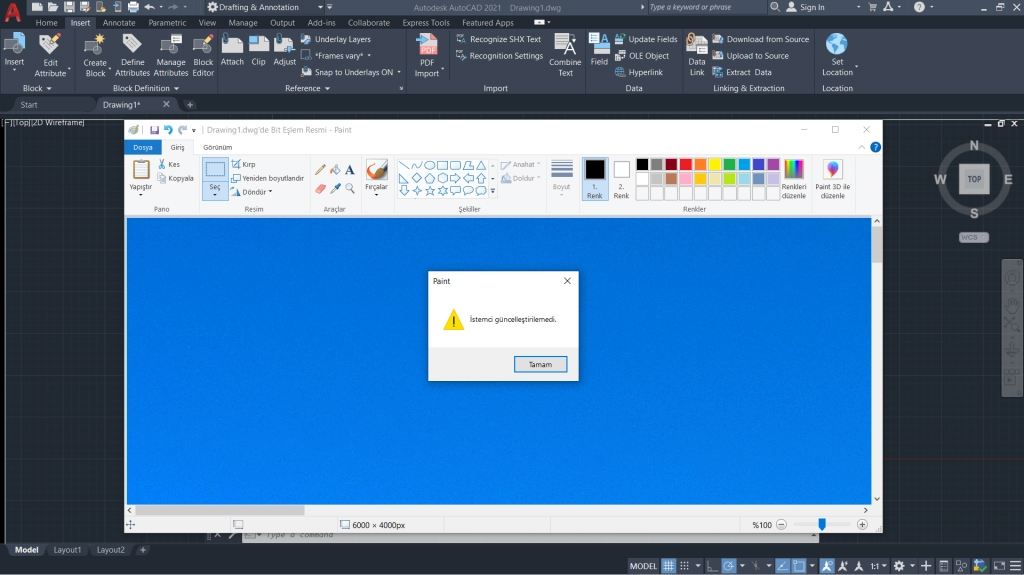Toggle the MODEL space button
Viewport: 1024px width, 575px height.
pos(643,566)
